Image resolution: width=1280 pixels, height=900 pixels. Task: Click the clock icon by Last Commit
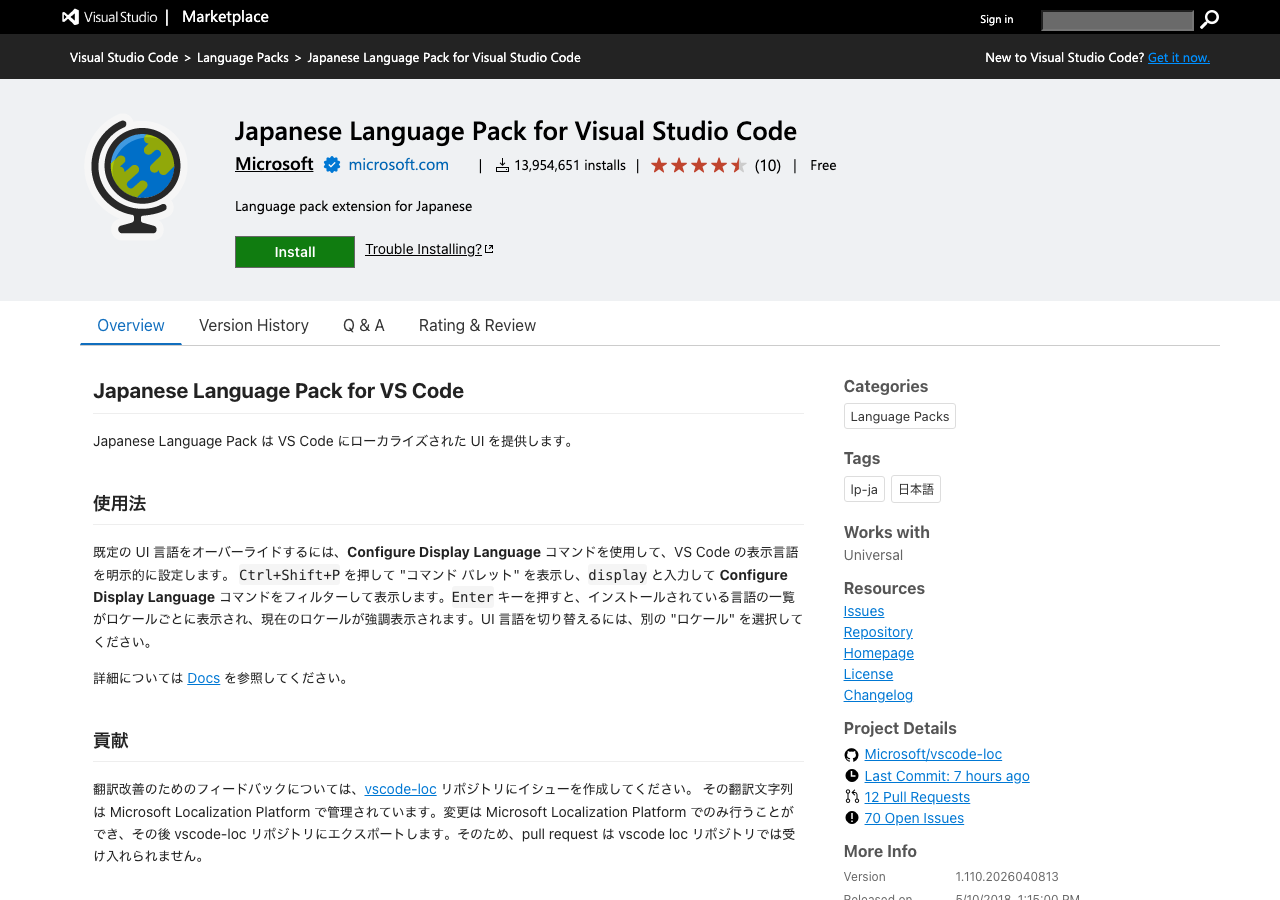(x=851, y=776)
